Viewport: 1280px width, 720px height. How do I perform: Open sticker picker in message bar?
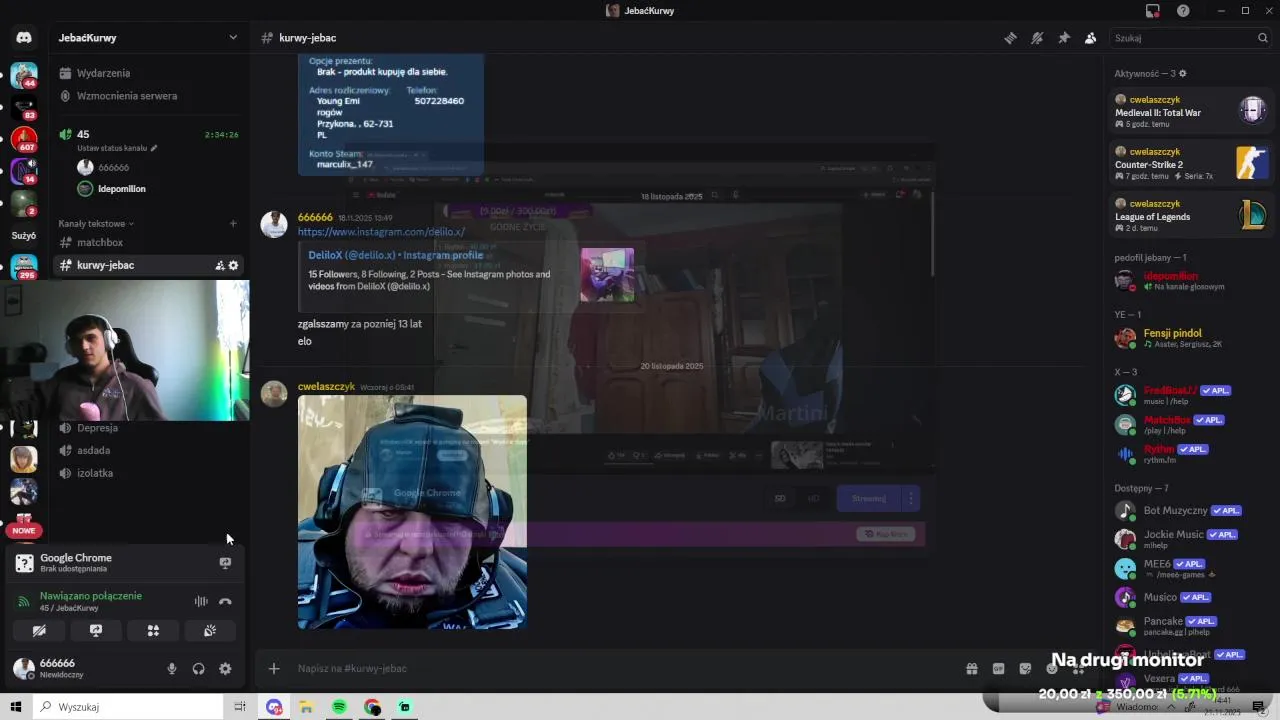pyautogui.click(x=1025, y=668)
